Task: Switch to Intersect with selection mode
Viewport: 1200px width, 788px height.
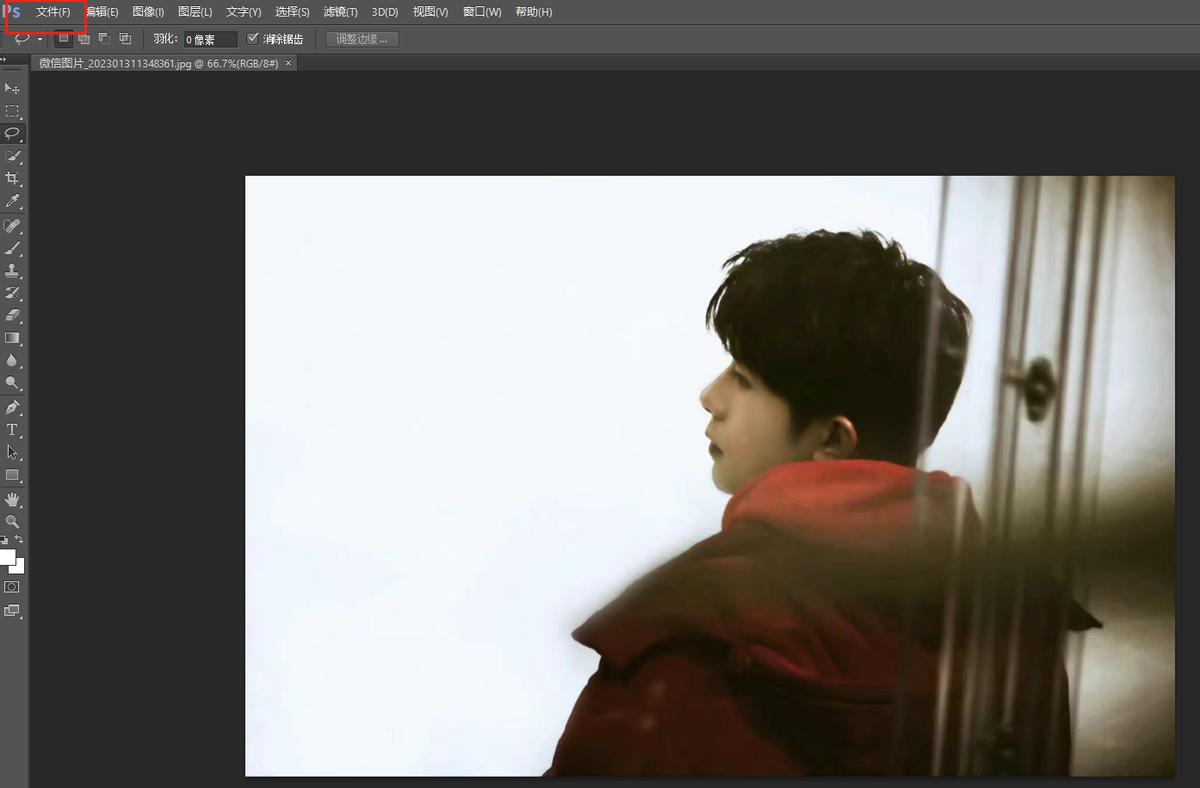Action: pyautogui.click(x=125, y=39)
